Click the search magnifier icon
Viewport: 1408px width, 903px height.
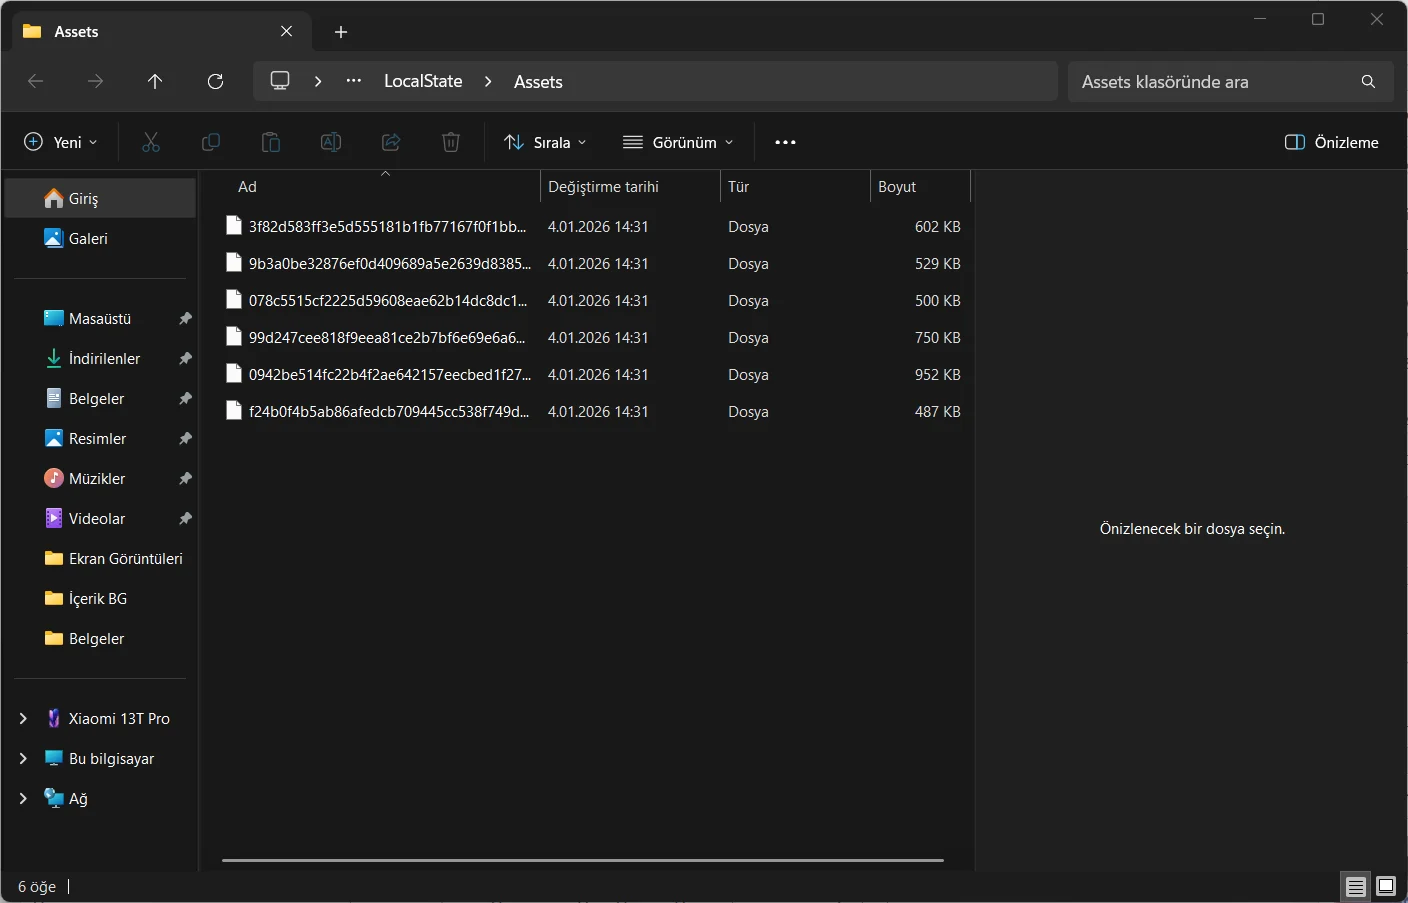[1368, 81]
